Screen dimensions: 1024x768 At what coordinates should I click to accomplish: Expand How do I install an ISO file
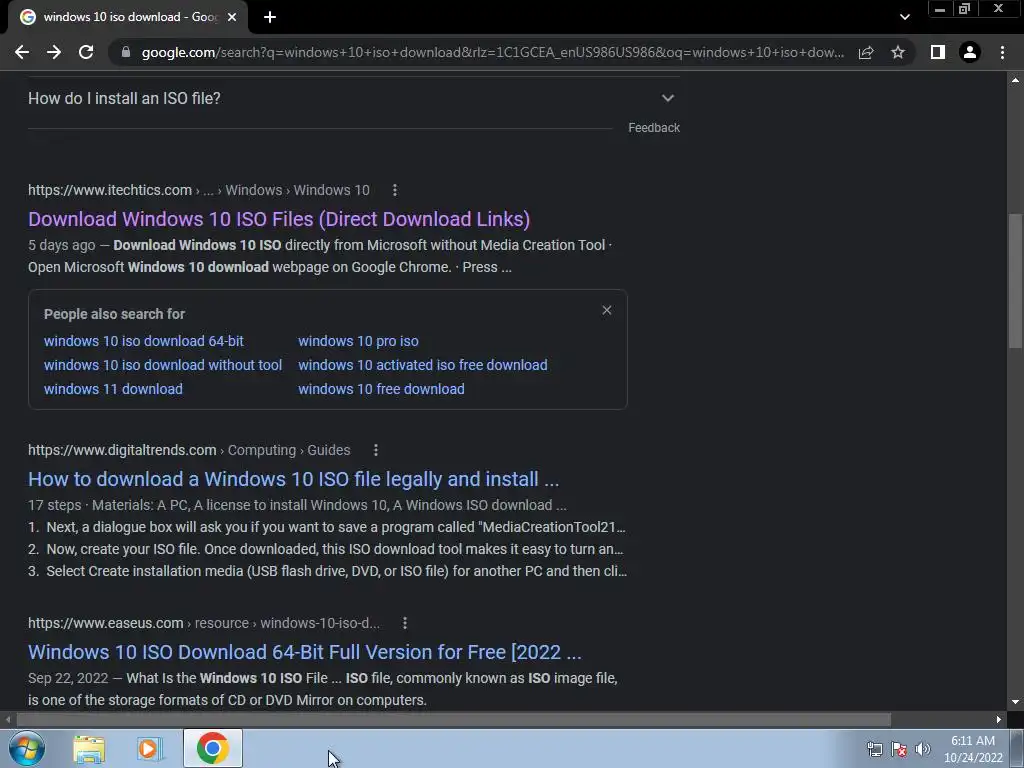pos(353,98)
